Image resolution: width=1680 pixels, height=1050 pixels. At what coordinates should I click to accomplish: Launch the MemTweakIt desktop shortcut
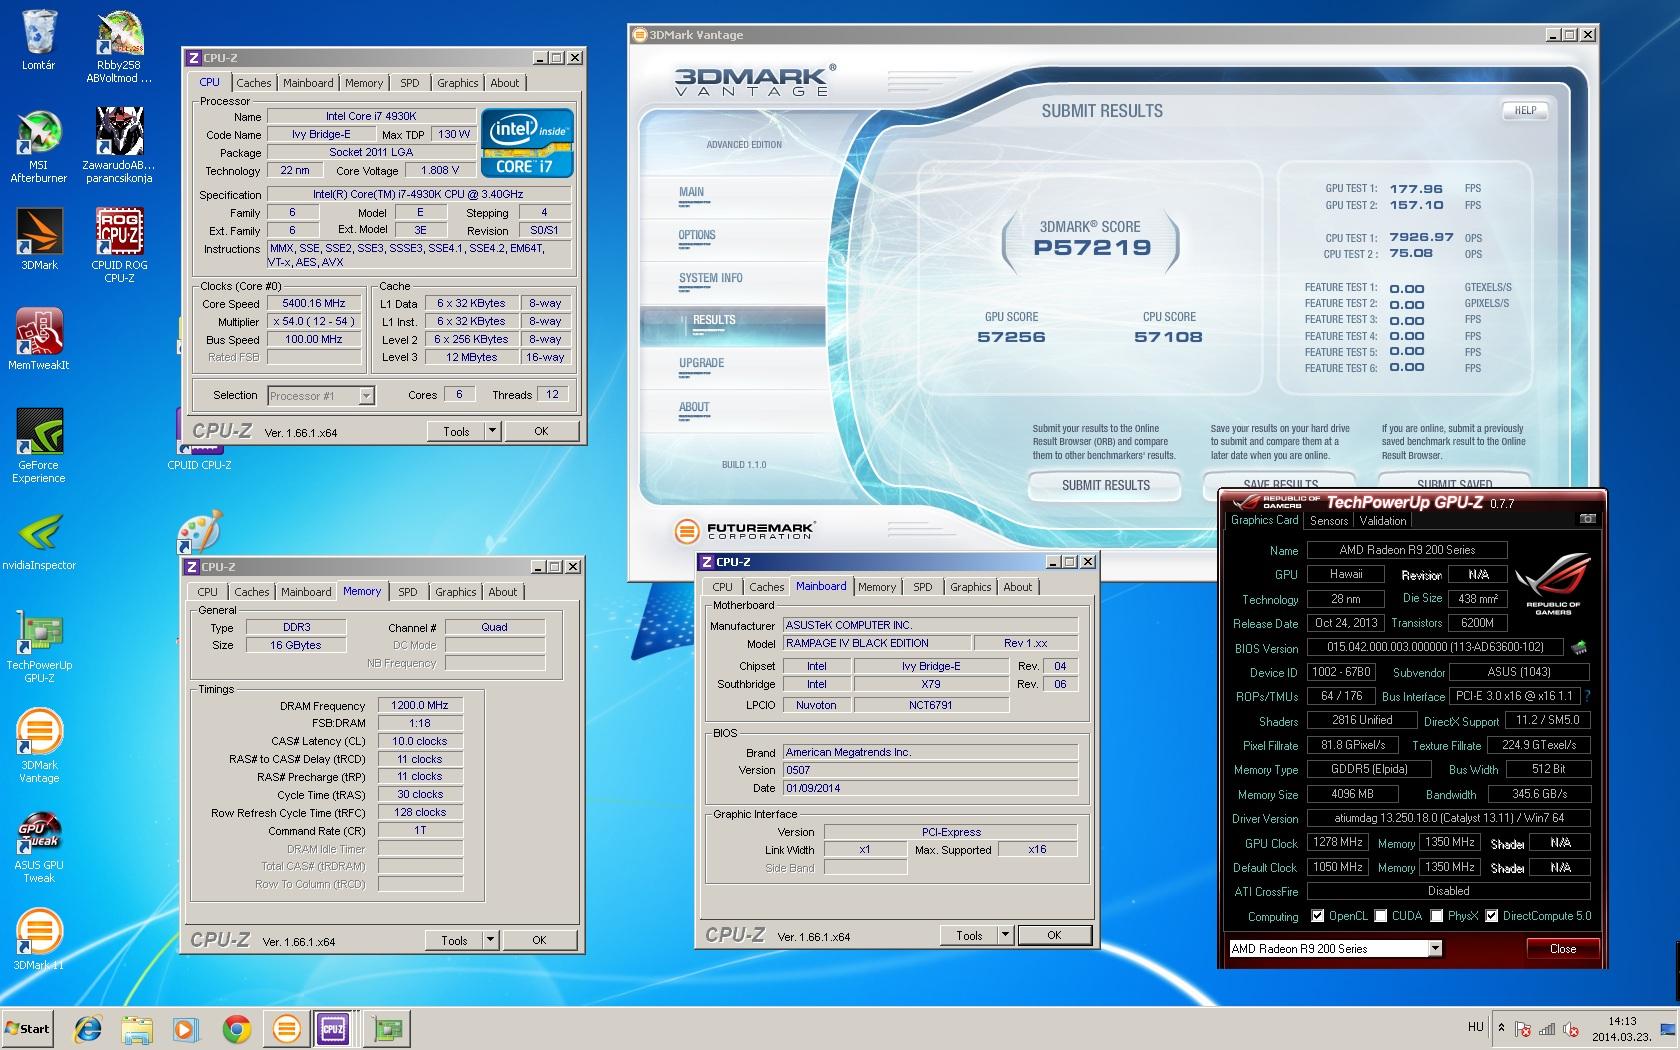(x=39, y=339)
